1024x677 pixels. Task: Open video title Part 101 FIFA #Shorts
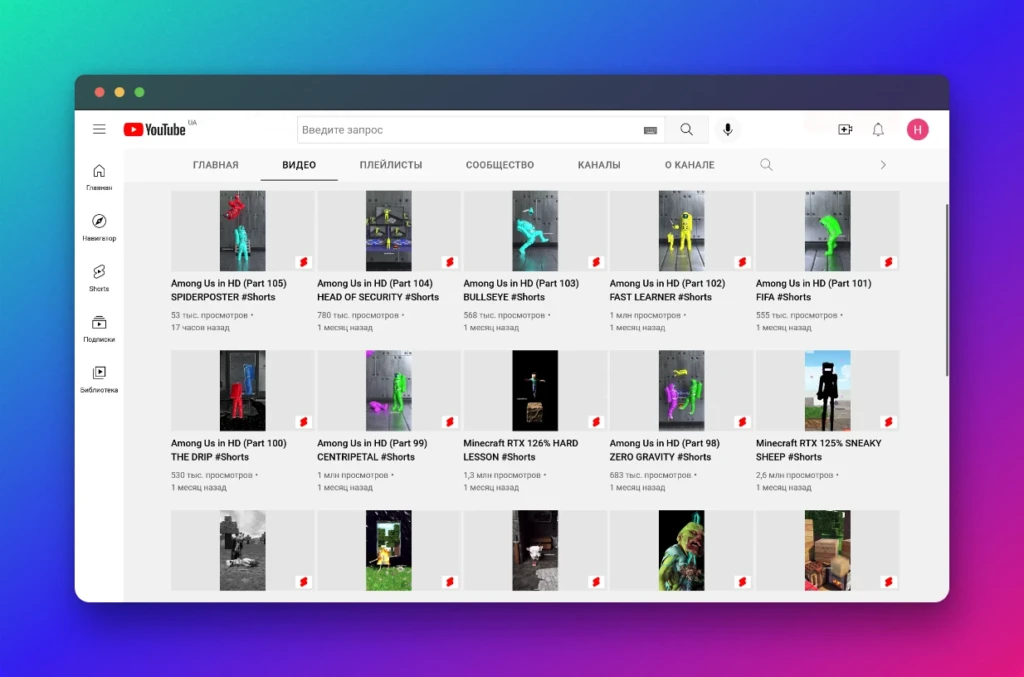[x=814, y=290]
